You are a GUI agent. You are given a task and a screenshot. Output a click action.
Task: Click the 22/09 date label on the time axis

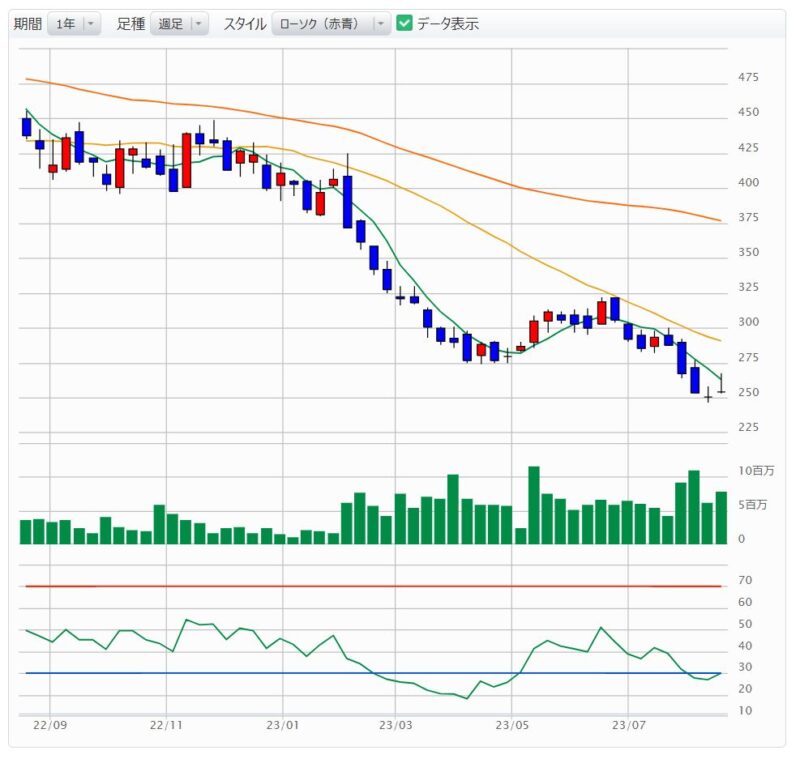[50, 725]
